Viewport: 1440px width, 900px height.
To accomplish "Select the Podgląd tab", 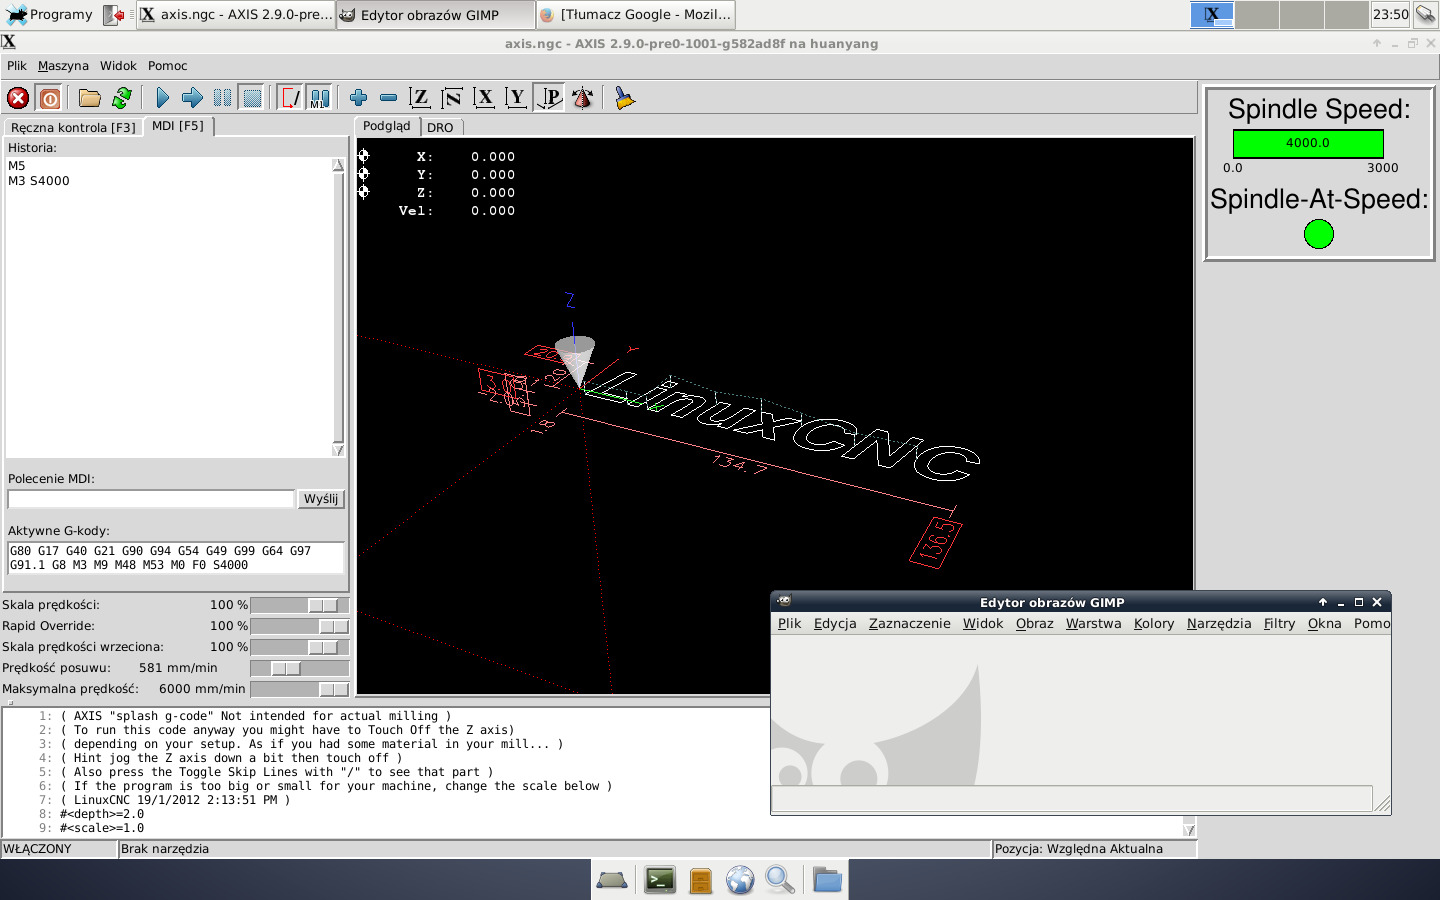I will [x=387, y=126].
